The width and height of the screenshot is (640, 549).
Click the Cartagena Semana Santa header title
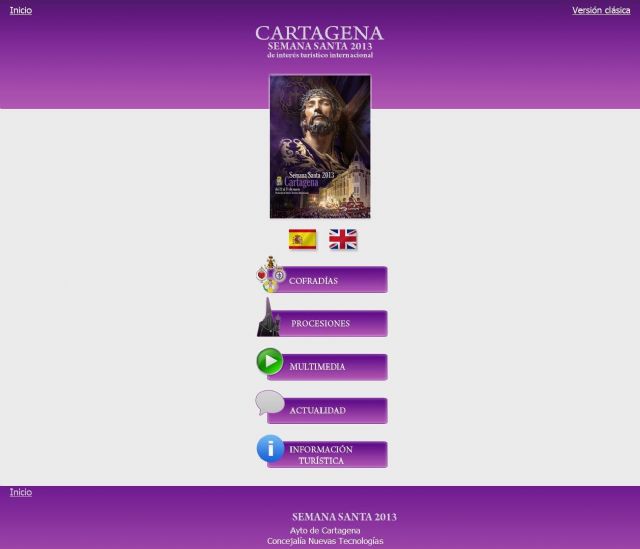click(x=319, y=41)
